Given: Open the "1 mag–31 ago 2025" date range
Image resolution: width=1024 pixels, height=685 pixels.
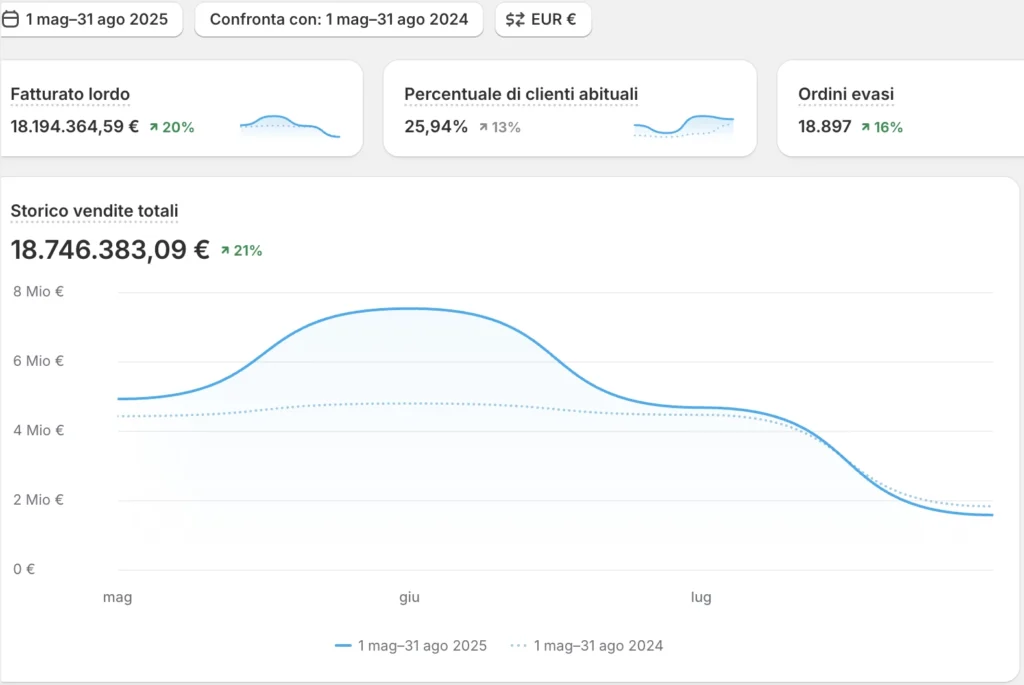Looking at the screenshot, I should [96, 19].
